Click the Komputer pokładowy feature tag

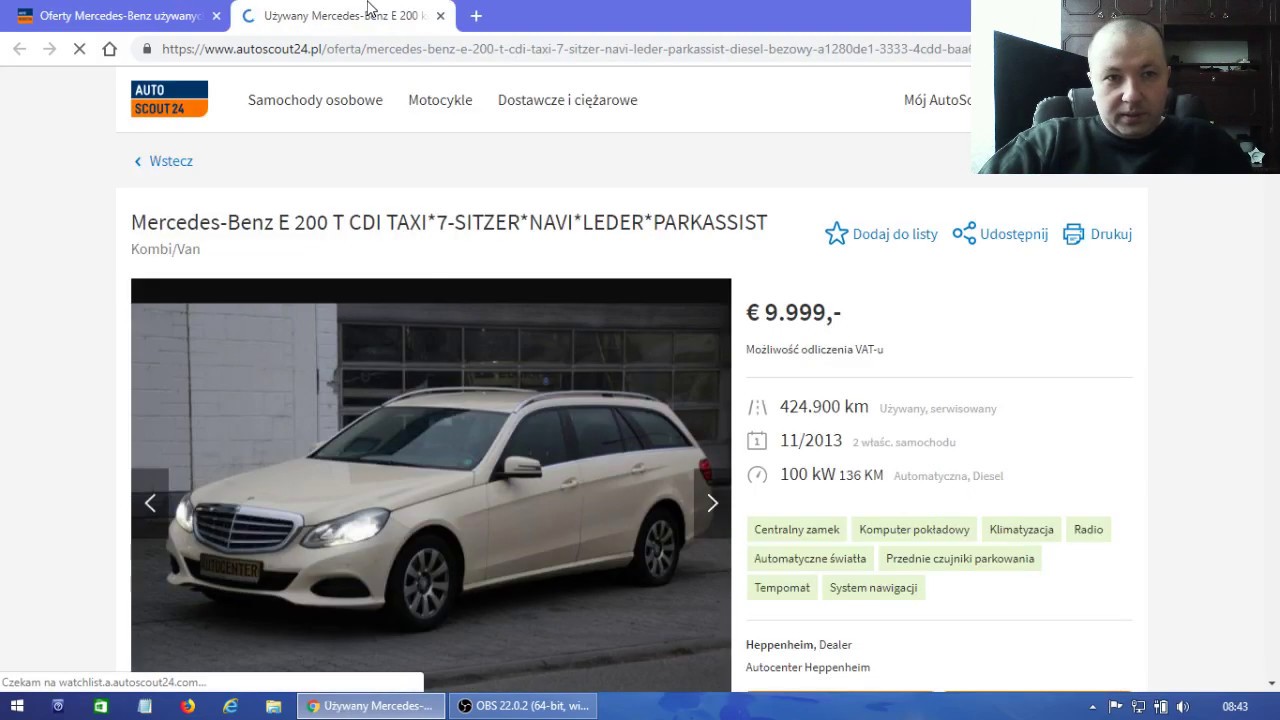click(x=914, y=530)
